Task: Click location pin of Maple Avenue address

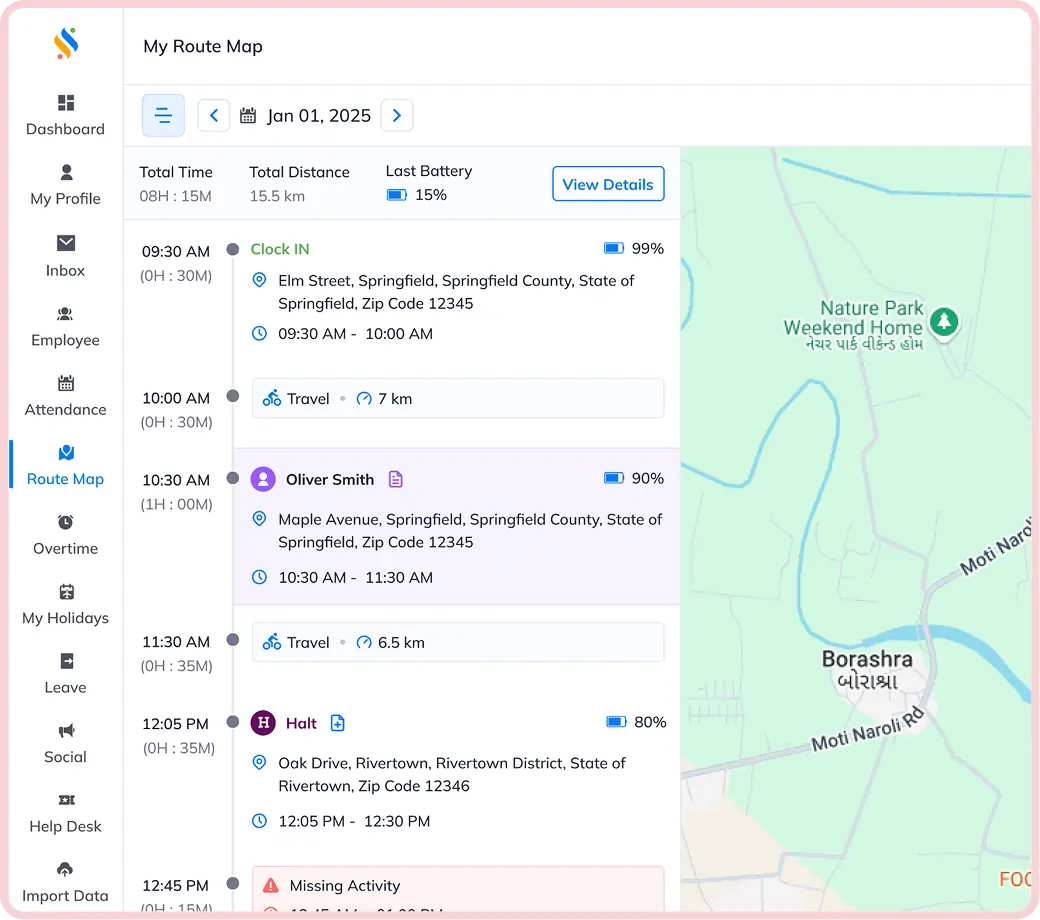Action: point(259,519)
